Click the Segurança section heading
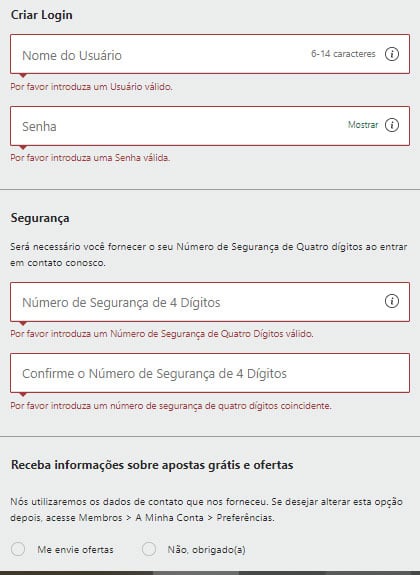The height and width of the screenshot is (575, 420). tap(40, 218)
